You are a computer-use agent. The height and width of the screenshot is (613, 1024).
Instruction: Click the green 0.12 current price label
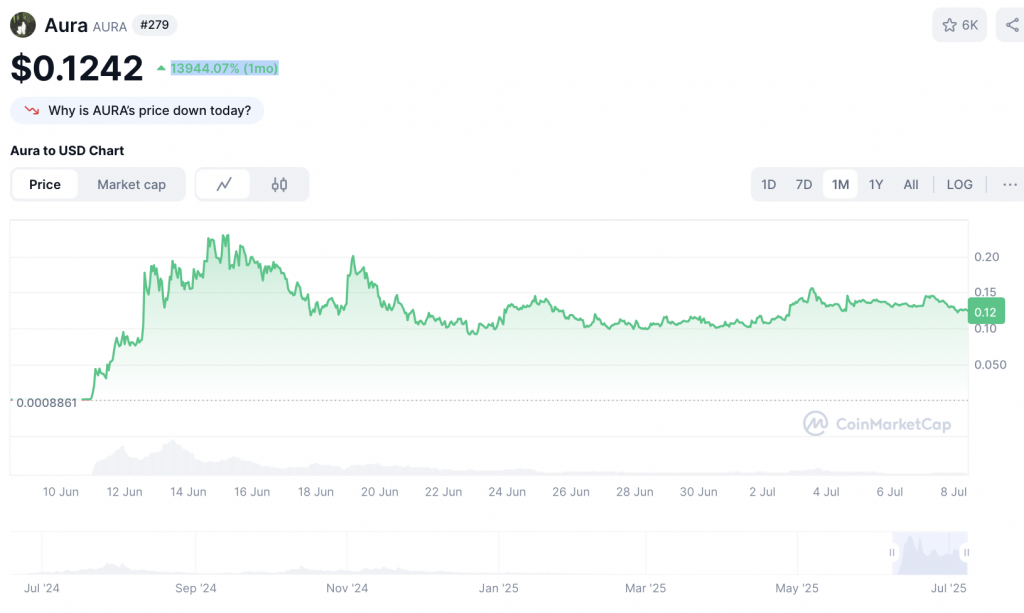point(985,311)
